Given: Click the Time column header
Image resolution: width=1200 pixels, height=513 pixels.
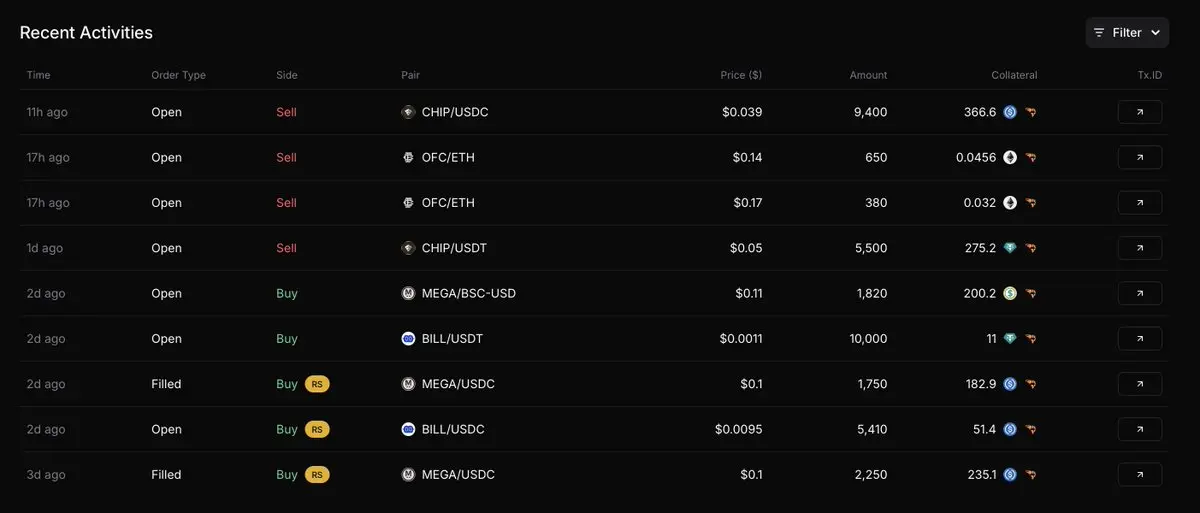Looking at the screenshot, I should [x=38, y=75].
